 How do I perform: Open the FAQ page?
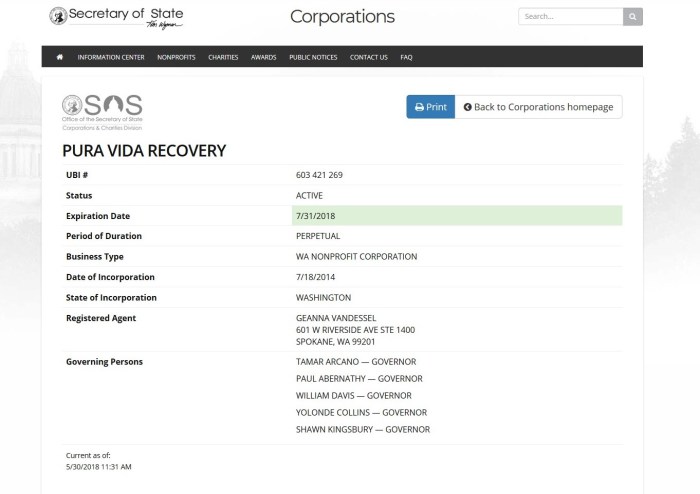pyautogui.click(x=406, y=57)
